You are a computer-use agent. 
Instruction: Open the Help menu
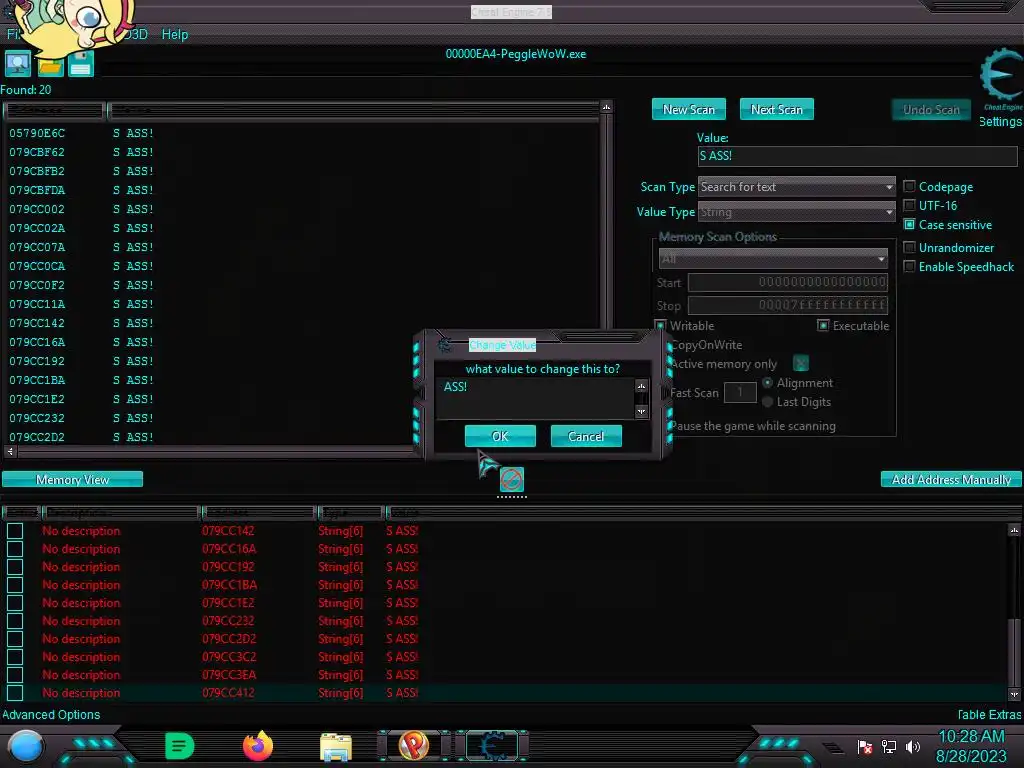pyautogui.click(x=175, y=35)
